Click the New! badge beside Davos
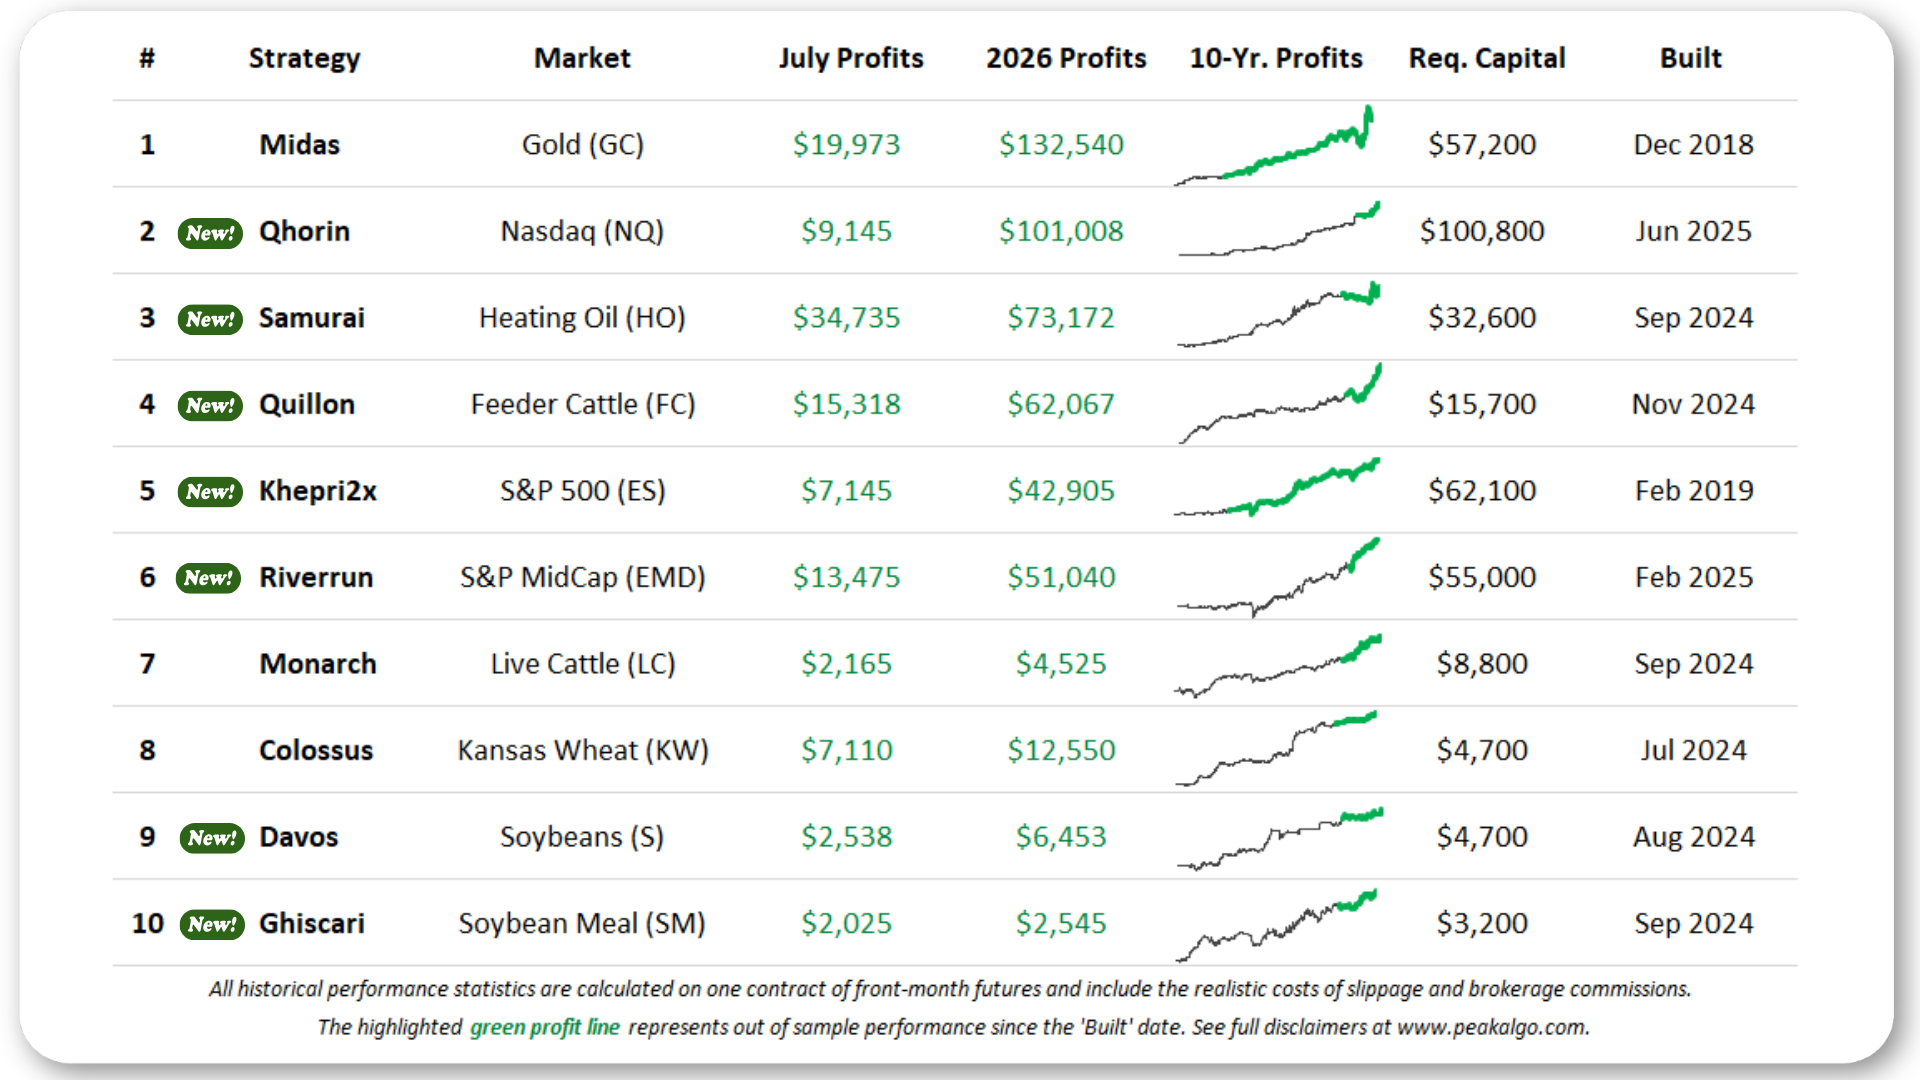The height and width of the screenshot is (1080, 1920). [212, 838]
